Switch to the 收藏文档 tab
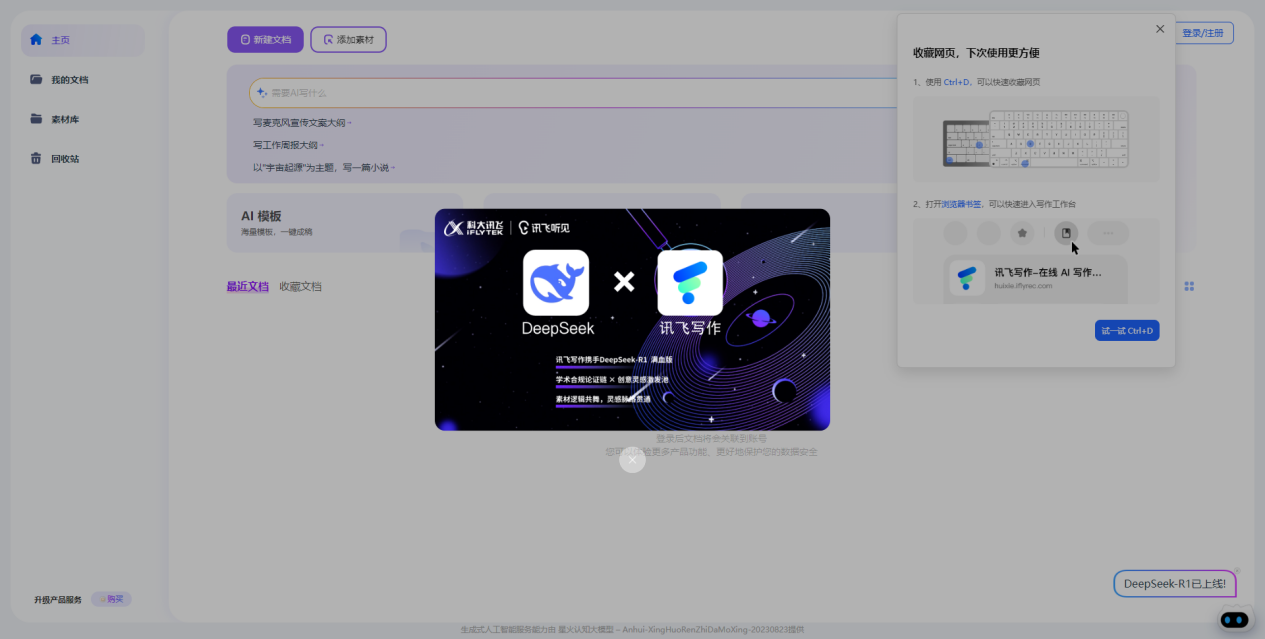 tap(301, 286)
